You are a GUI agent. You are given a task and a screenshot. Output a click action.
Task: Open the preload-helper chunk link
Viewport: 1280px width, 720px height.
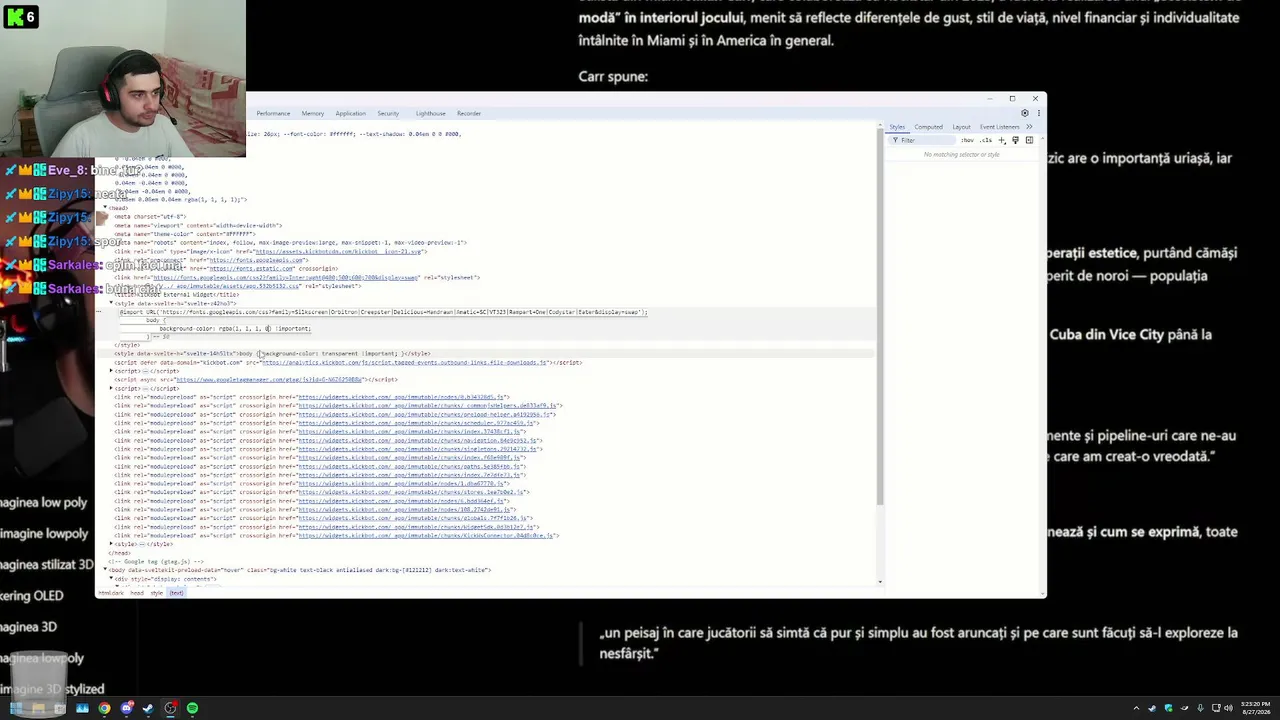click(x=426, y=414)
